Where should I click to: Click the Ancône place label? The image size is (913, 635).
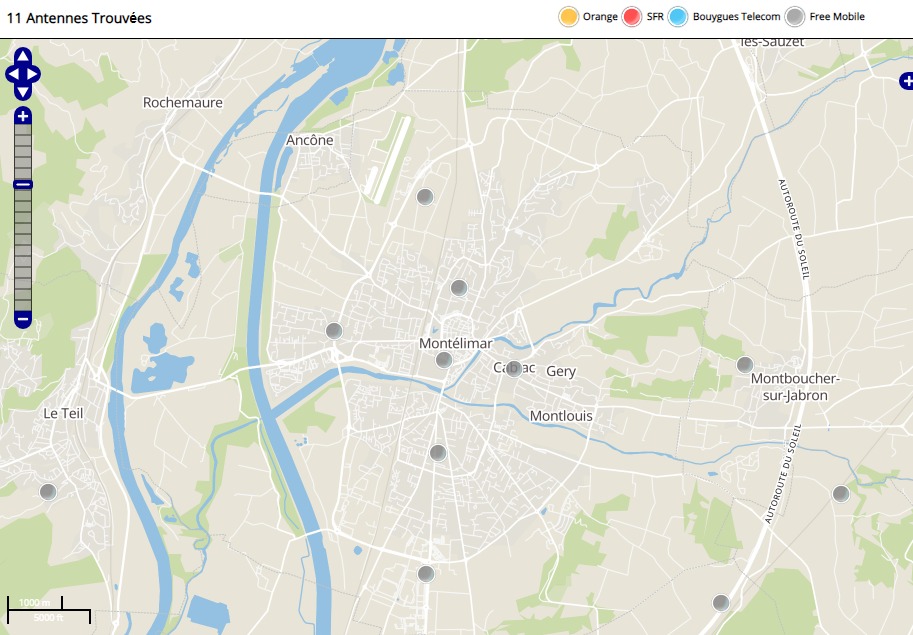[x=310, y=140]
